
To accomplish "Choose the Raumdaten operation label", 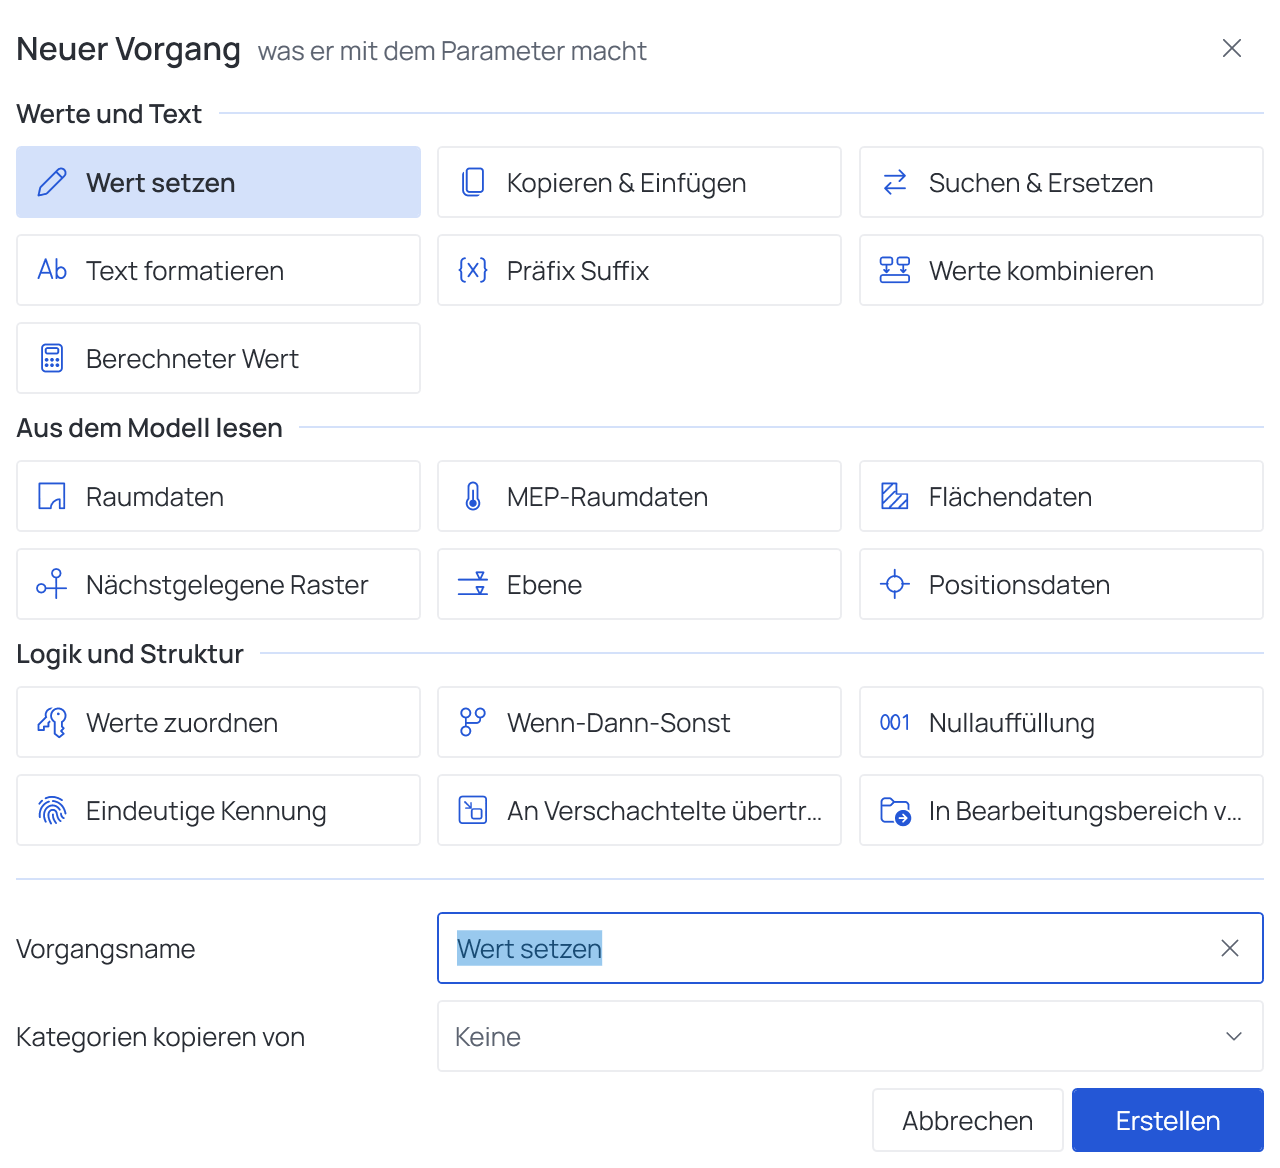I will point(155,497).
